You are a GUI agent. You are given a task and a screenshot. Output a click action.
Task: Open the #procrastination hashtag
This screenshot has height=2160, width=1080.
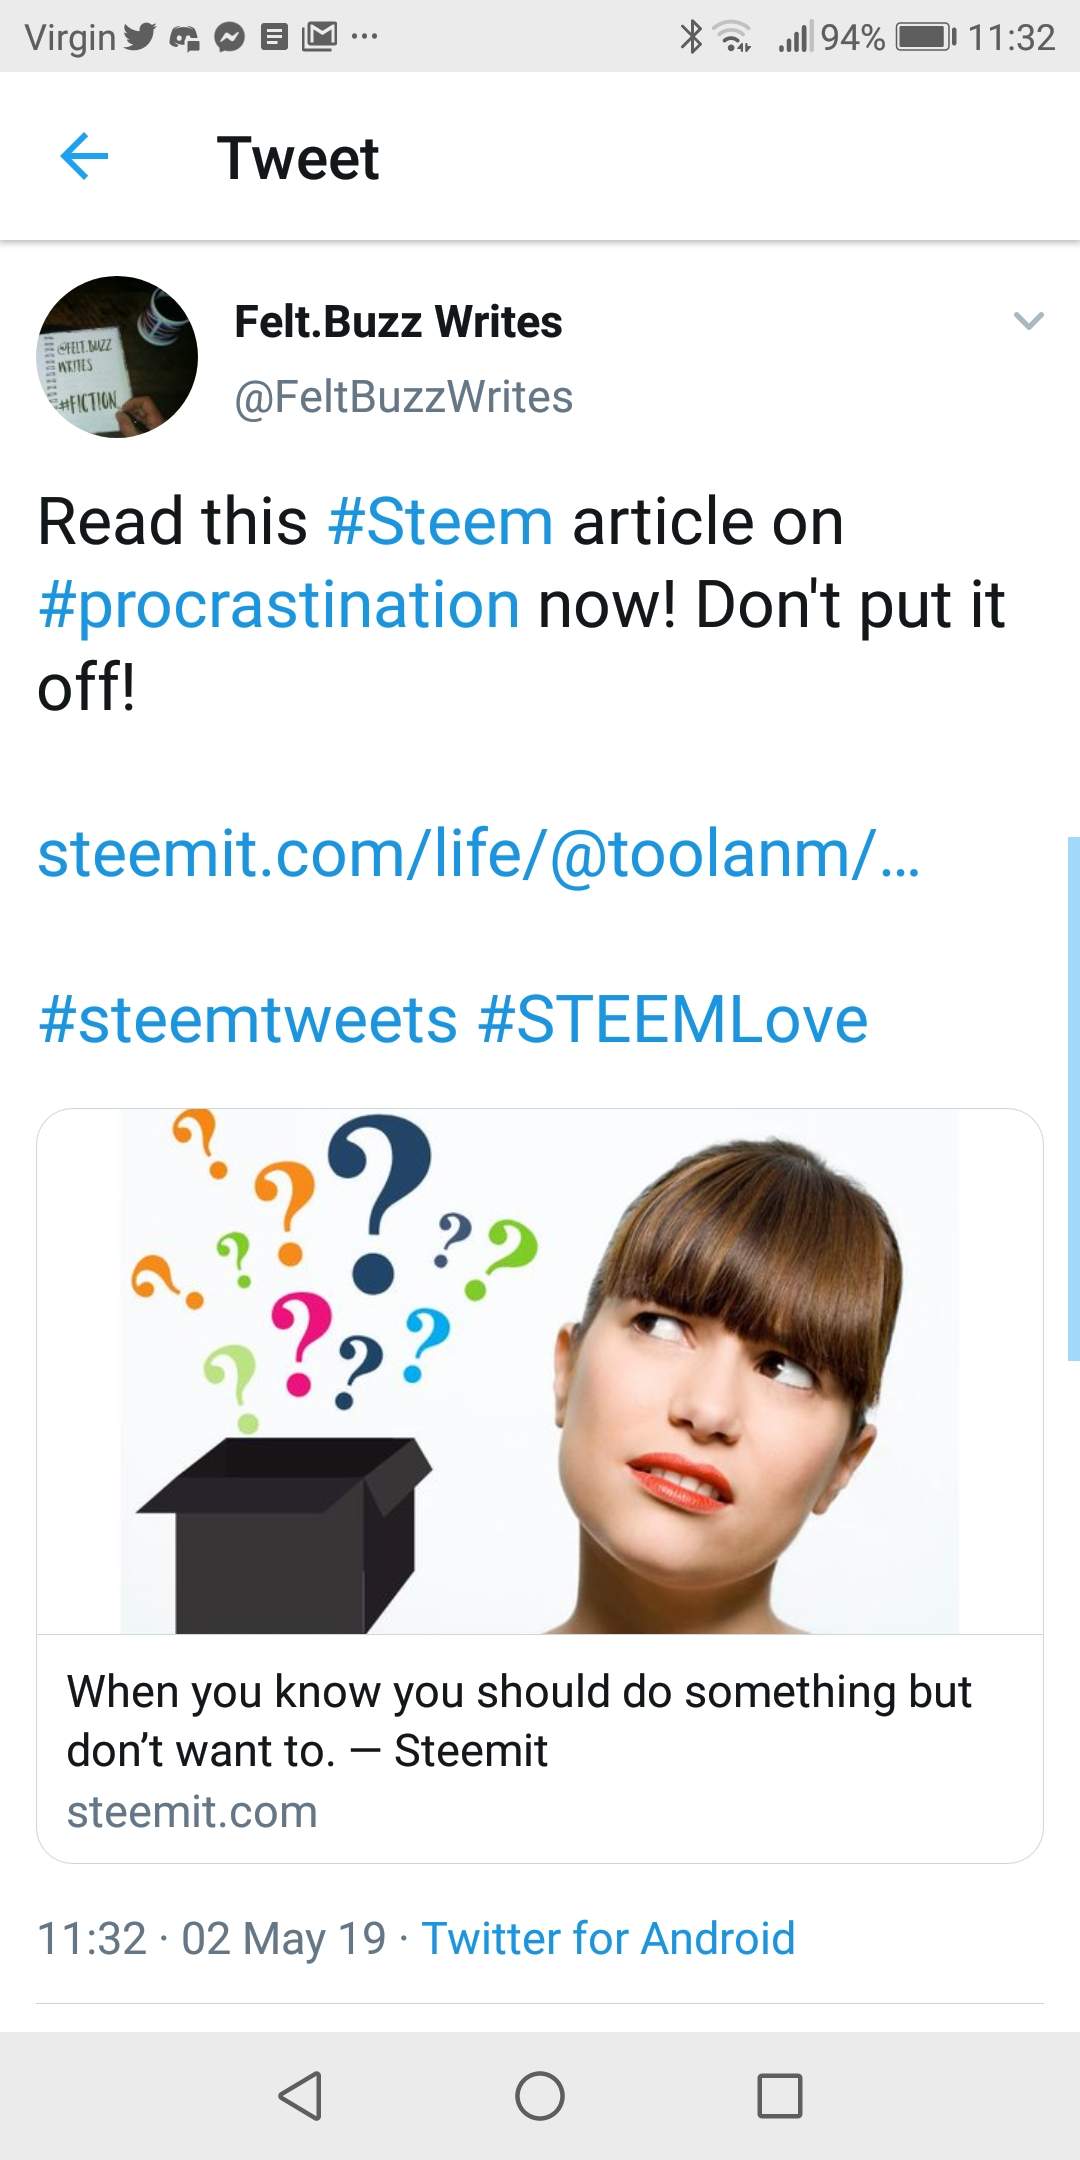[279, 605]
